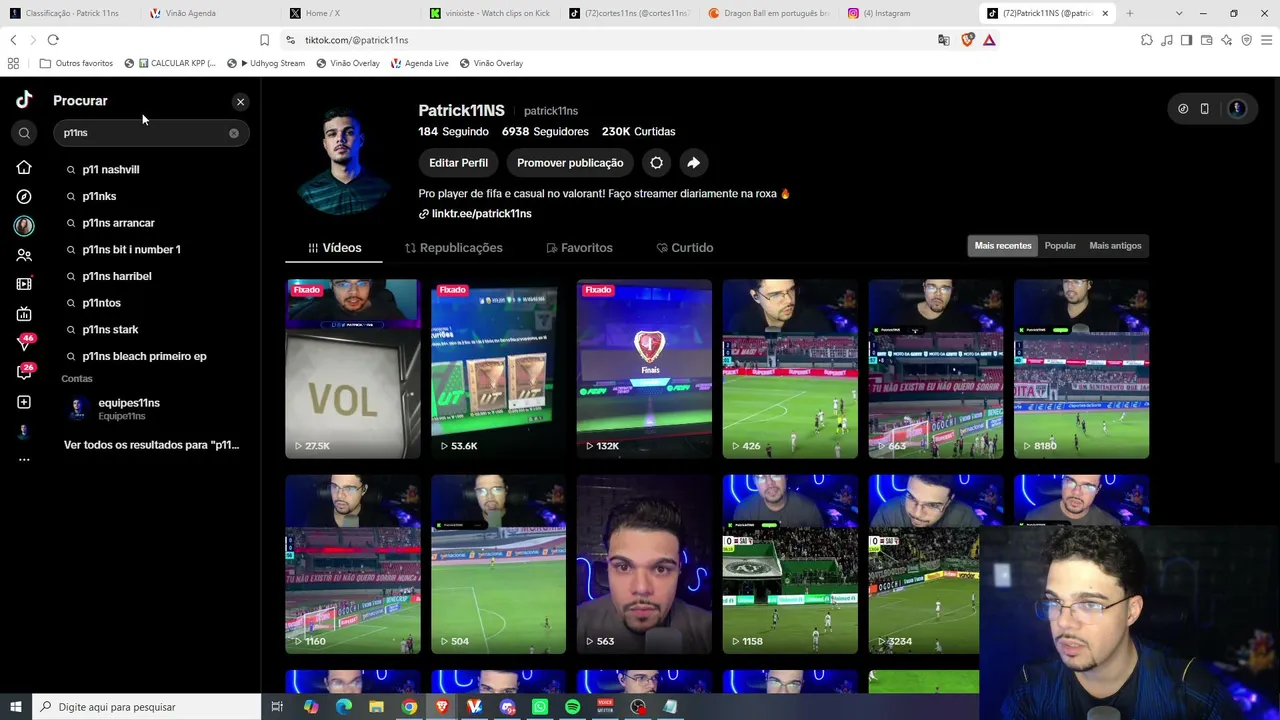Switch to the Favoritos tab

tap(579, 248)
